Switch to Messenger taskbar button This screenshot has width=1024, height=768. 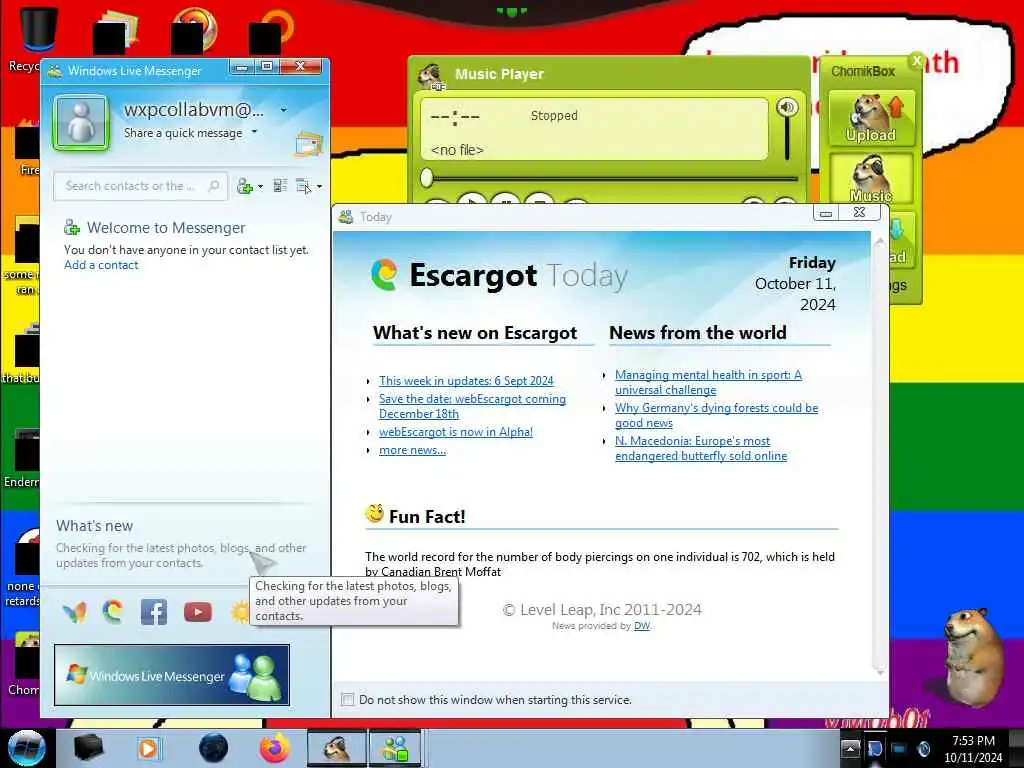396,748
